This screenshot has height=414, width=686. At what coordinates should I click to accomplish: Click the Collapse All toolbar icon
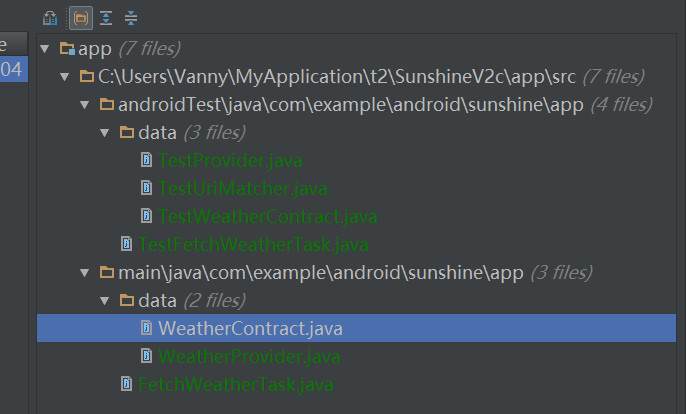pos(131,18)
